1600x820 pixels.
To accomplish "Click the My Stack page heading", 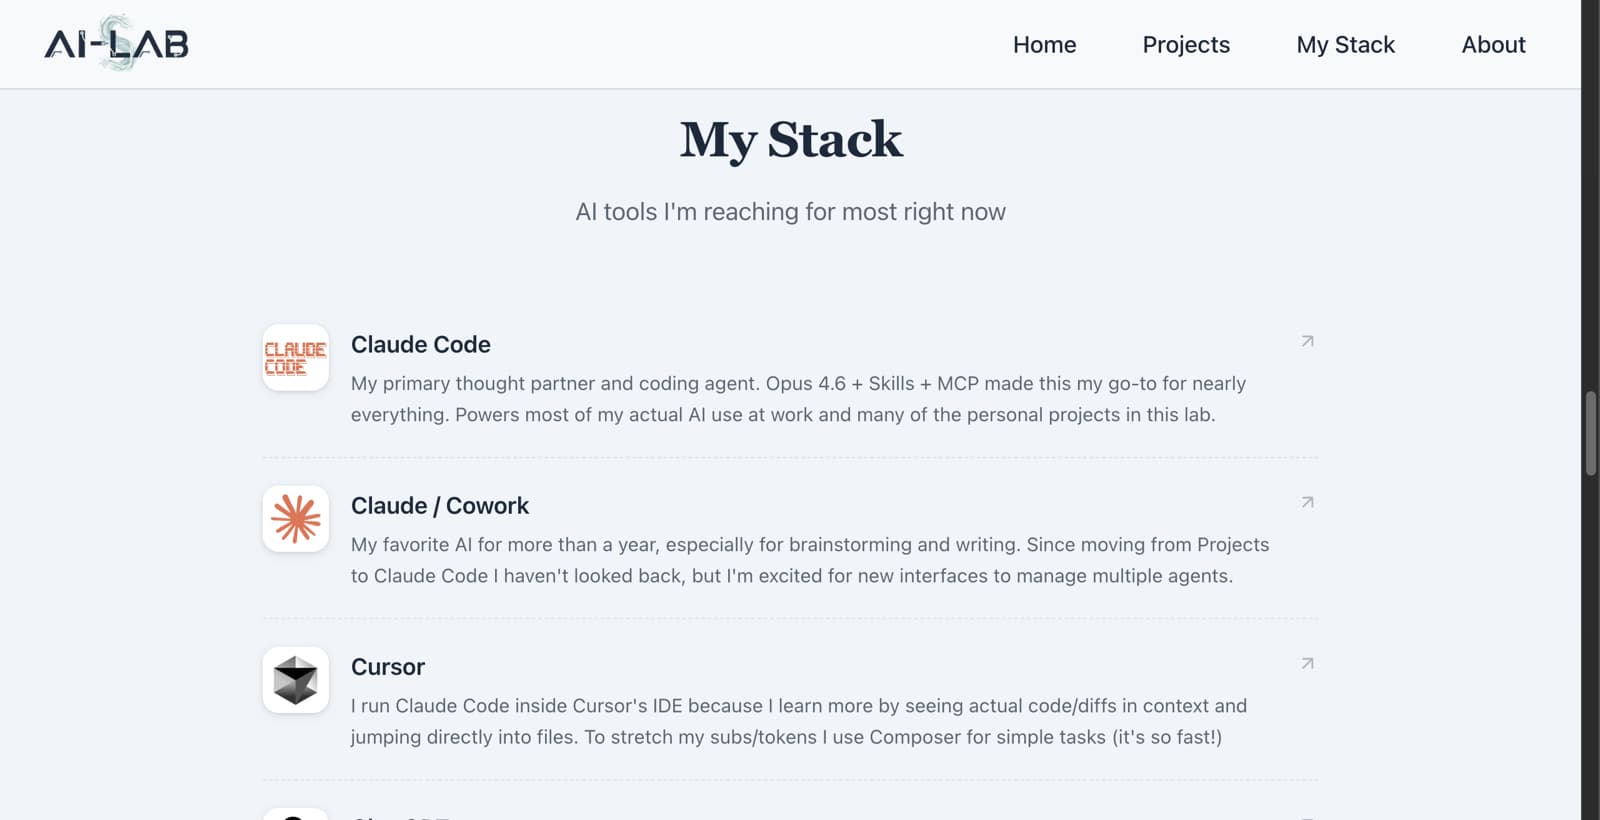I will click(x=791, y=140).
